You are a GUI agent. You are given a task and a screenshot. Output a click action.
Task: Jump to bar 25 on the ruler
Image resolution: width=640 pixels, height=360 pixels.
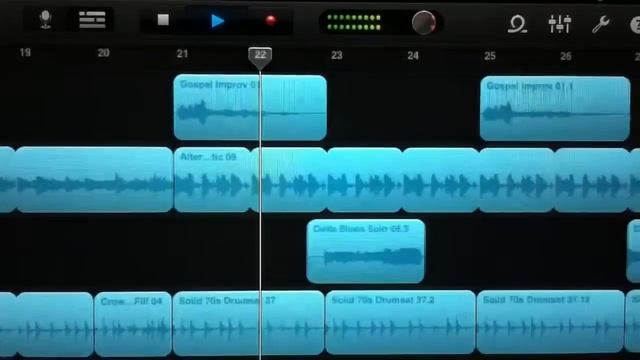click(490, 56)
